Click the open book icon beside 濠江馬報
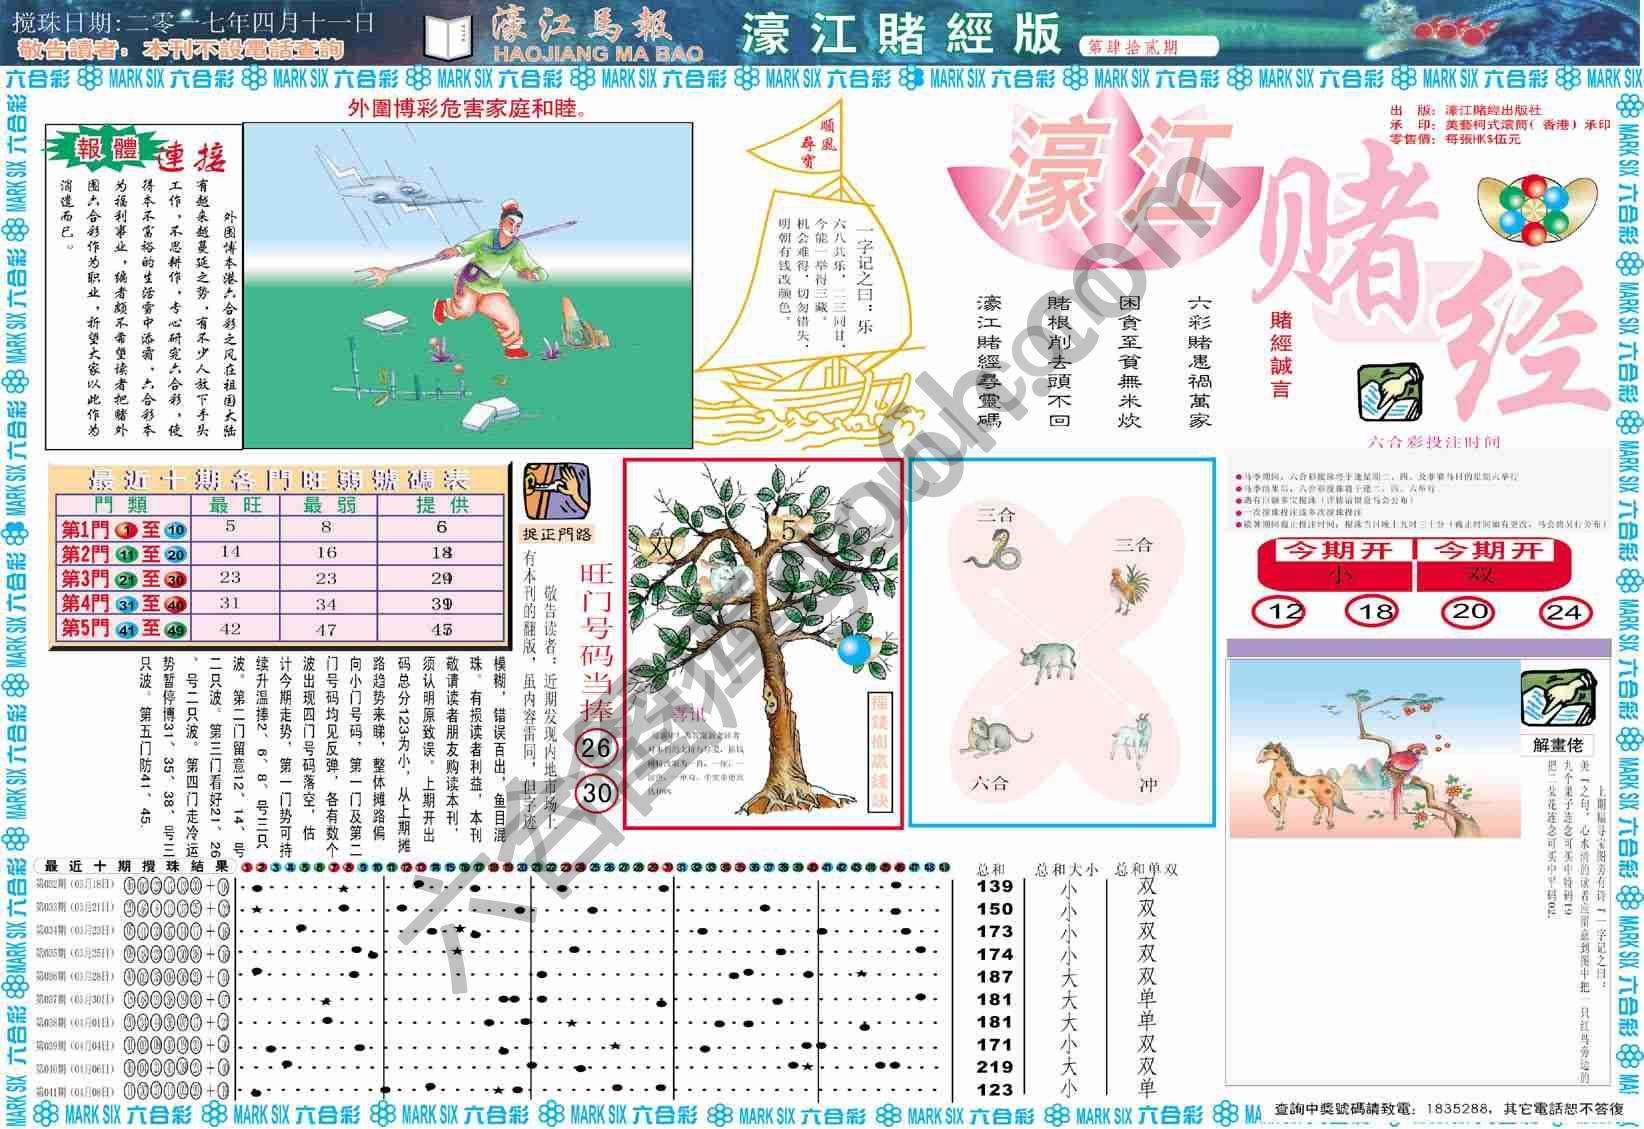 (x=448, y=38)
